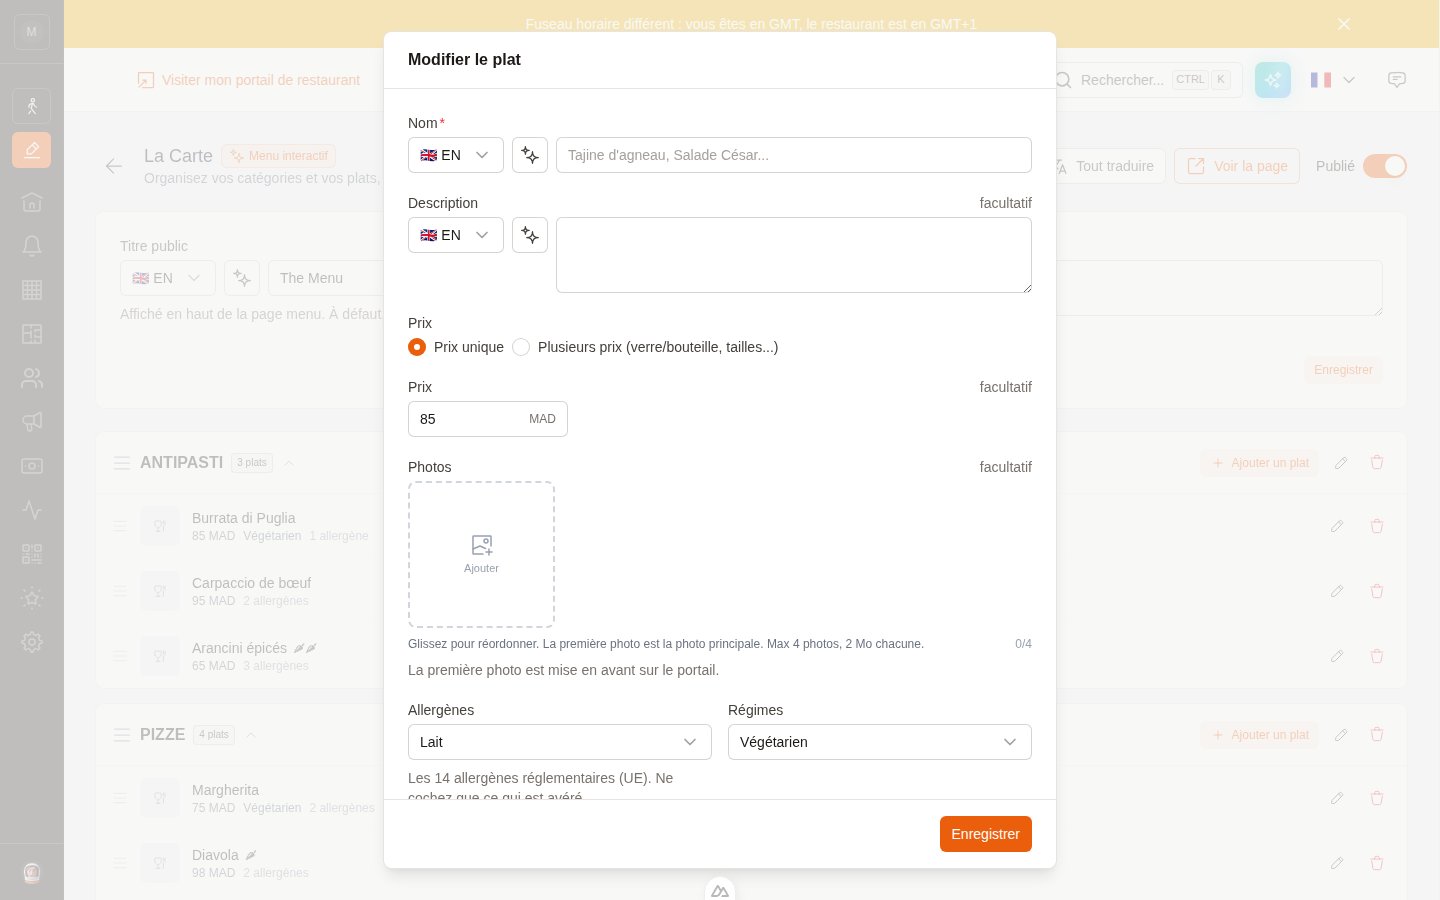The height and width of the screenshot is (900, 1440).
Task: Open the customers people icon in sidebar
Action: (x=32, y=378)
